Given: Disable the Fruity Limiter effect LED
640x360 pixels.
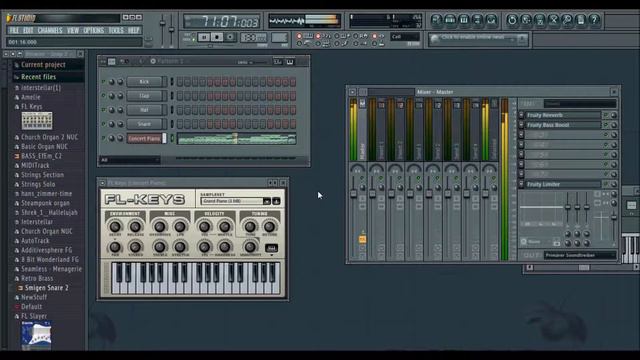Looking at the screenshot, I should coord(606,184).
